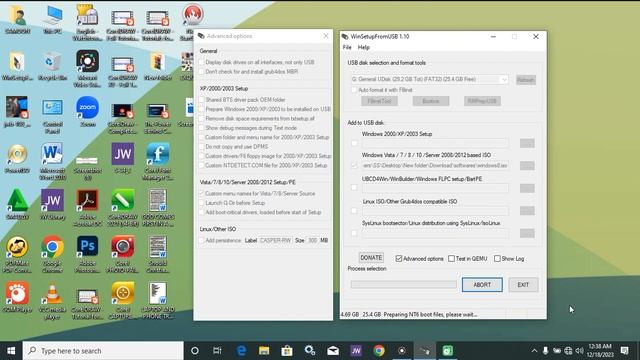640x360 pixels.
Task: Open the notification center icon
Action: click(x=624, y=351)
